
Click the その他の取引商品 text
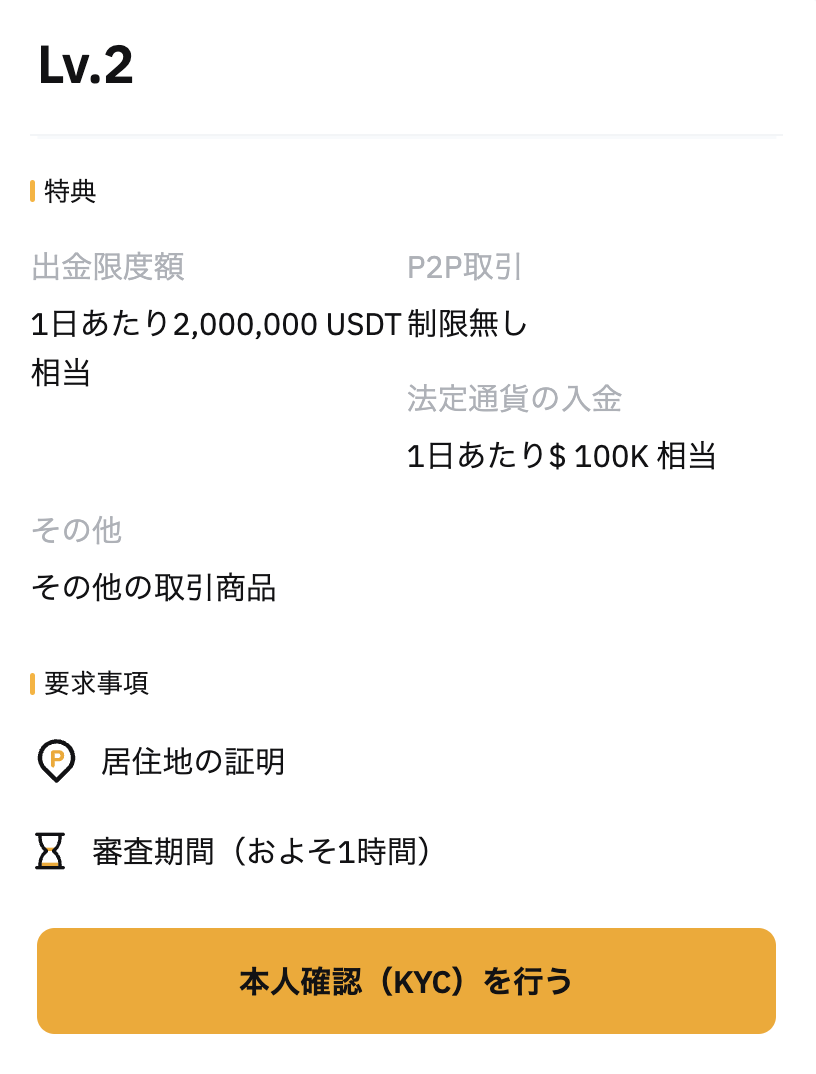click(x=153, y=587)
